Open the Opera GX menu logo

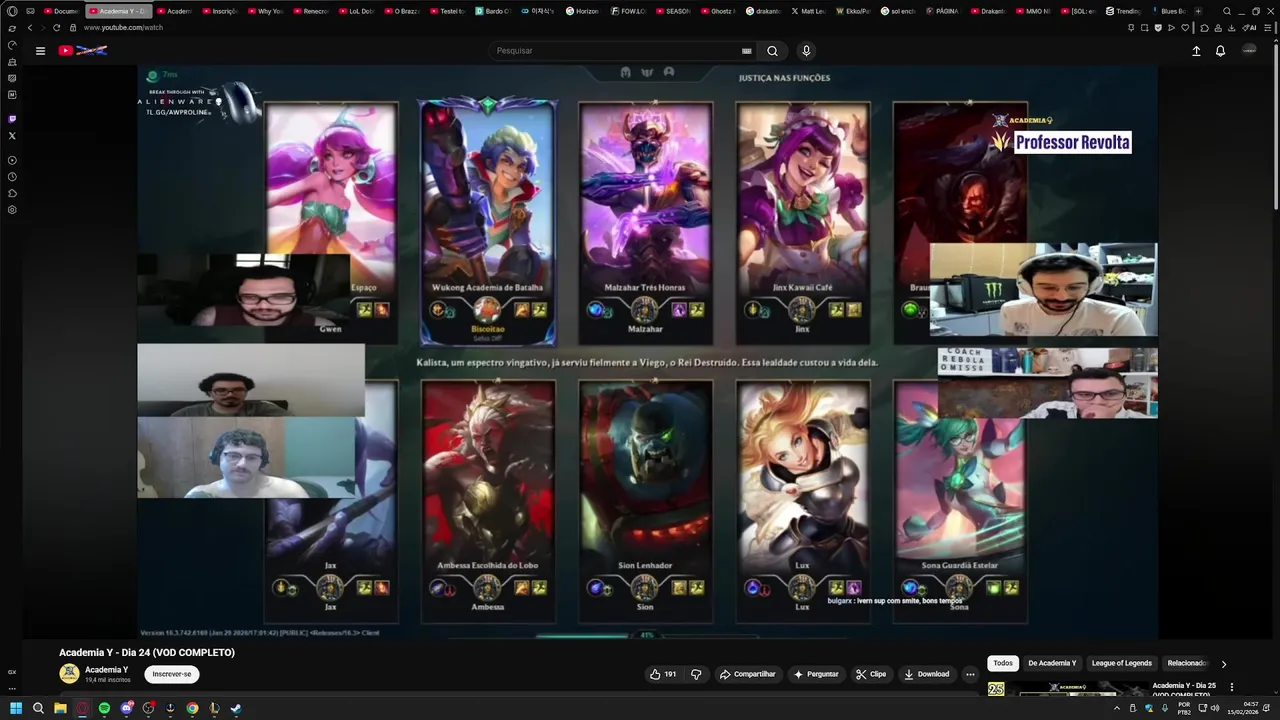[12, 11]
